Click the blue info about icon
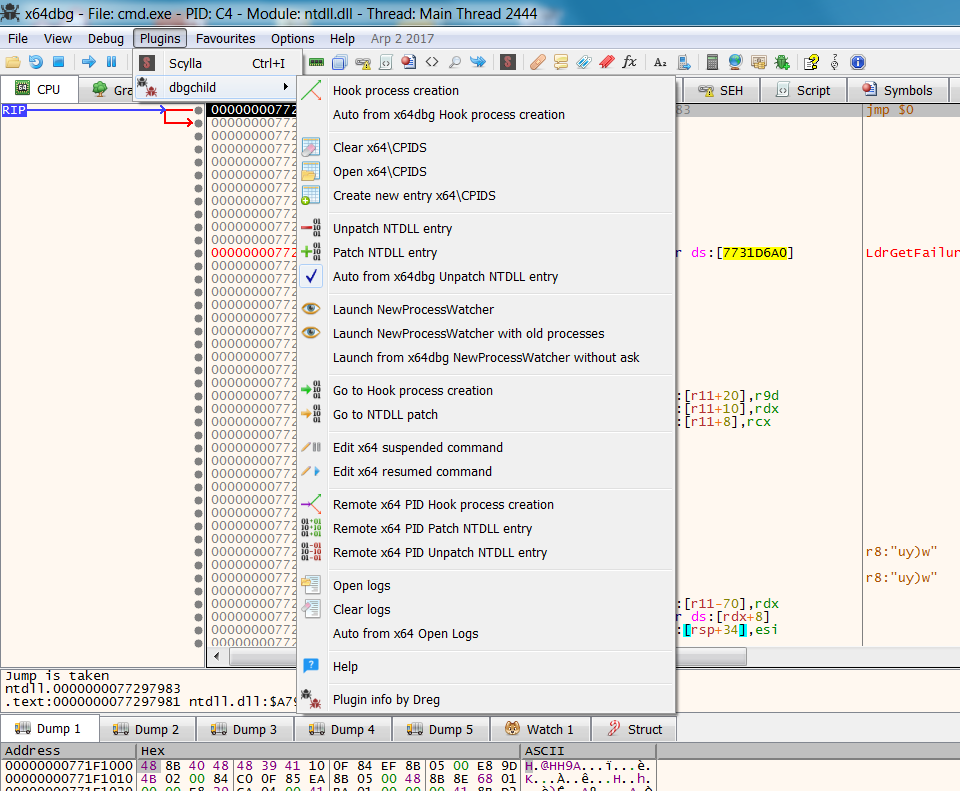 pos(857,62)
